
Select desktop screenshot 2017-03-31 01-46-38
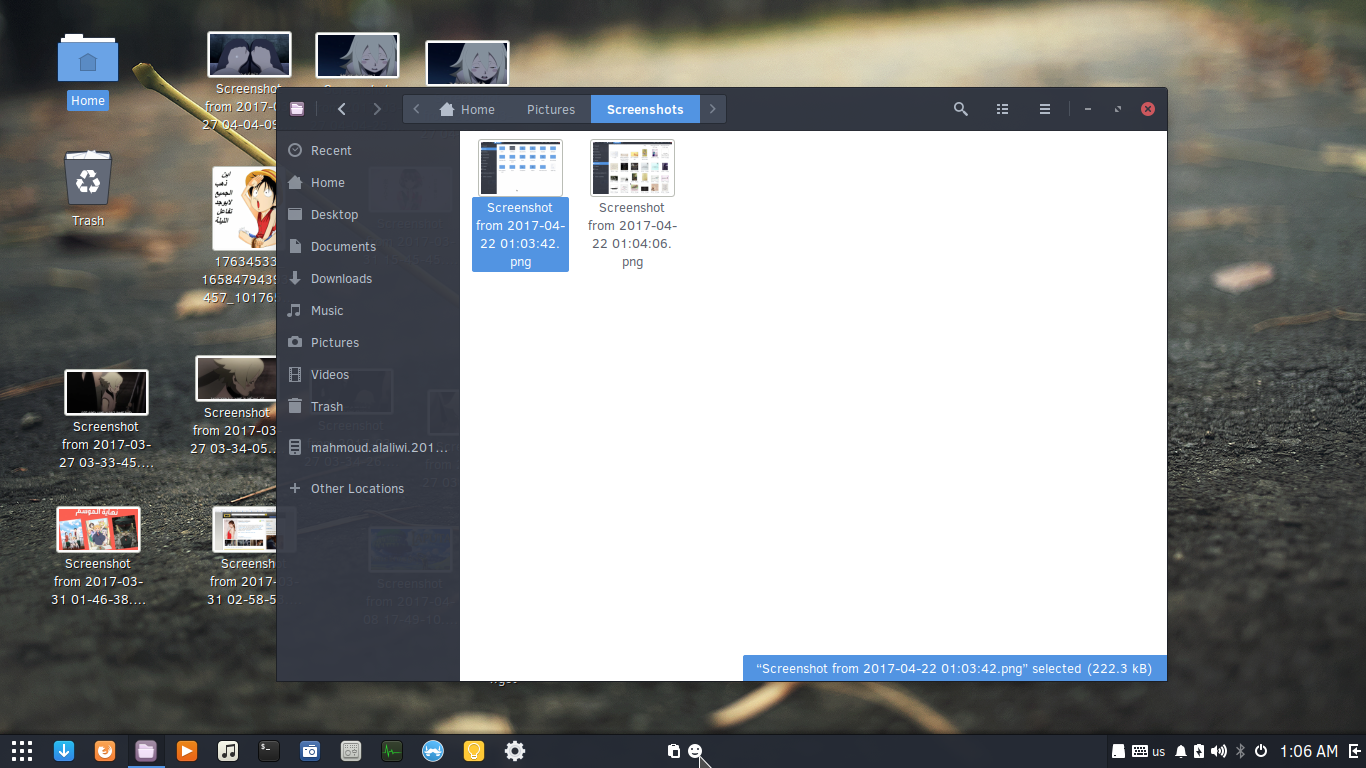98,557
